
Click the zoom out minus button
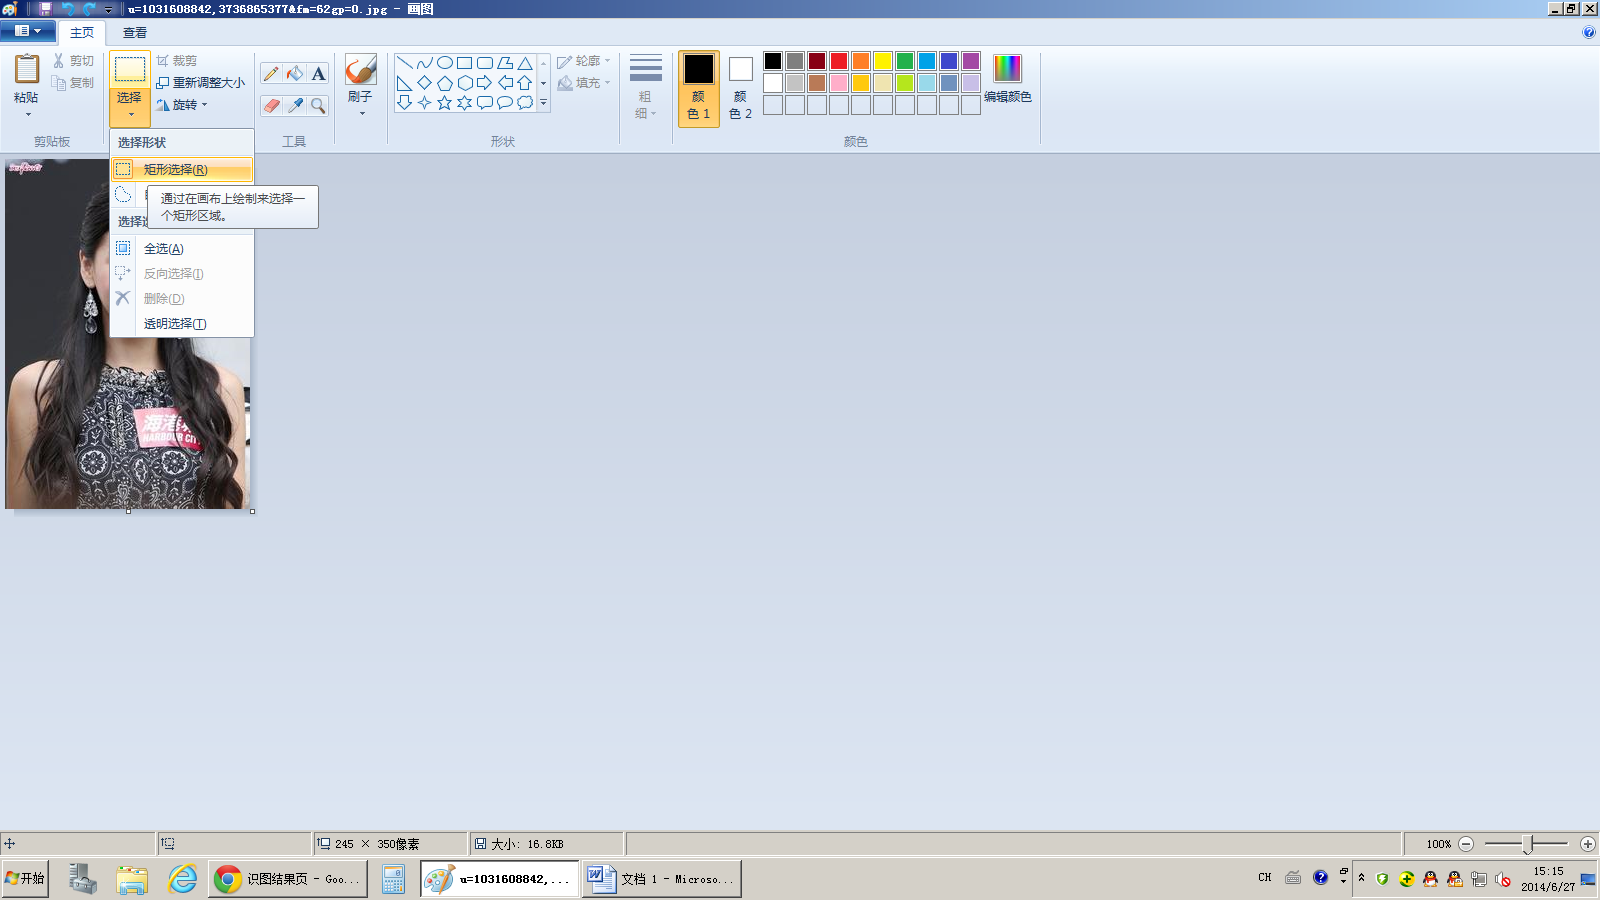coord(1466,844)
